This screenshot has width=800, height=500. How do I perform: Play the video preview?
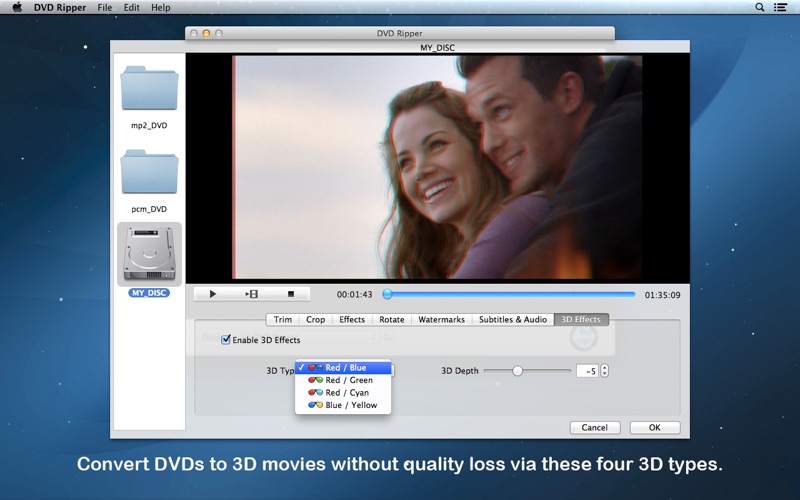[x=213, y=294]
